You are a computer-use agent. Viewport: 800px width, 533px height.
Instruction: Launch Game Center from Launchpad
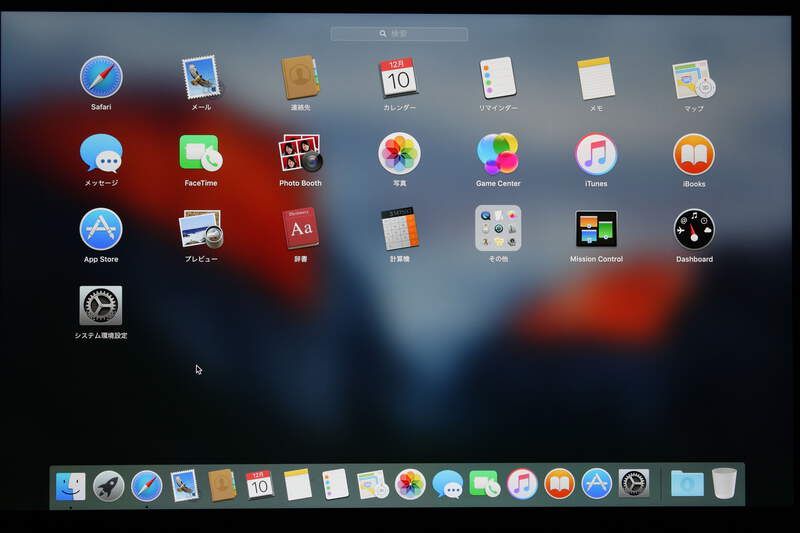click(497, 154)
